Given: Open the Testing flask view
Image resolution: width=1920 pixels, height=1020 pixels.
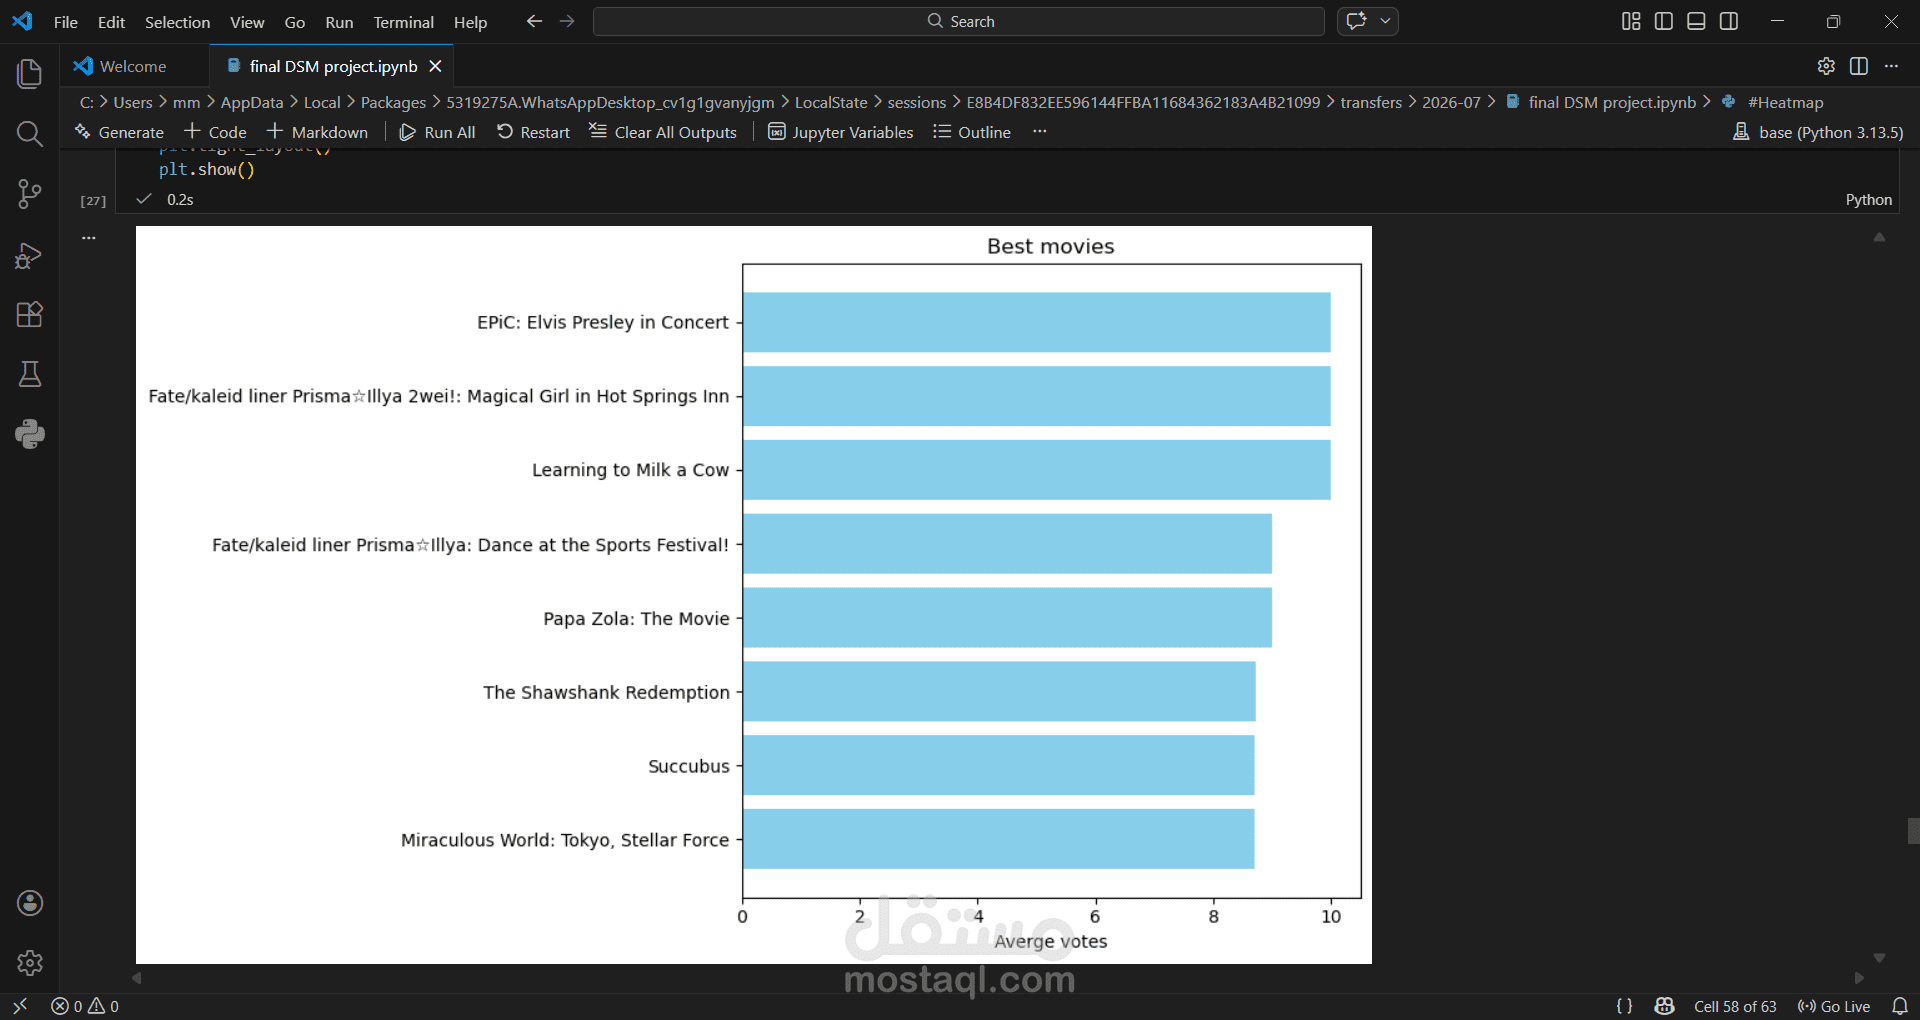Looking at the screenshot, I should point(30,374).
